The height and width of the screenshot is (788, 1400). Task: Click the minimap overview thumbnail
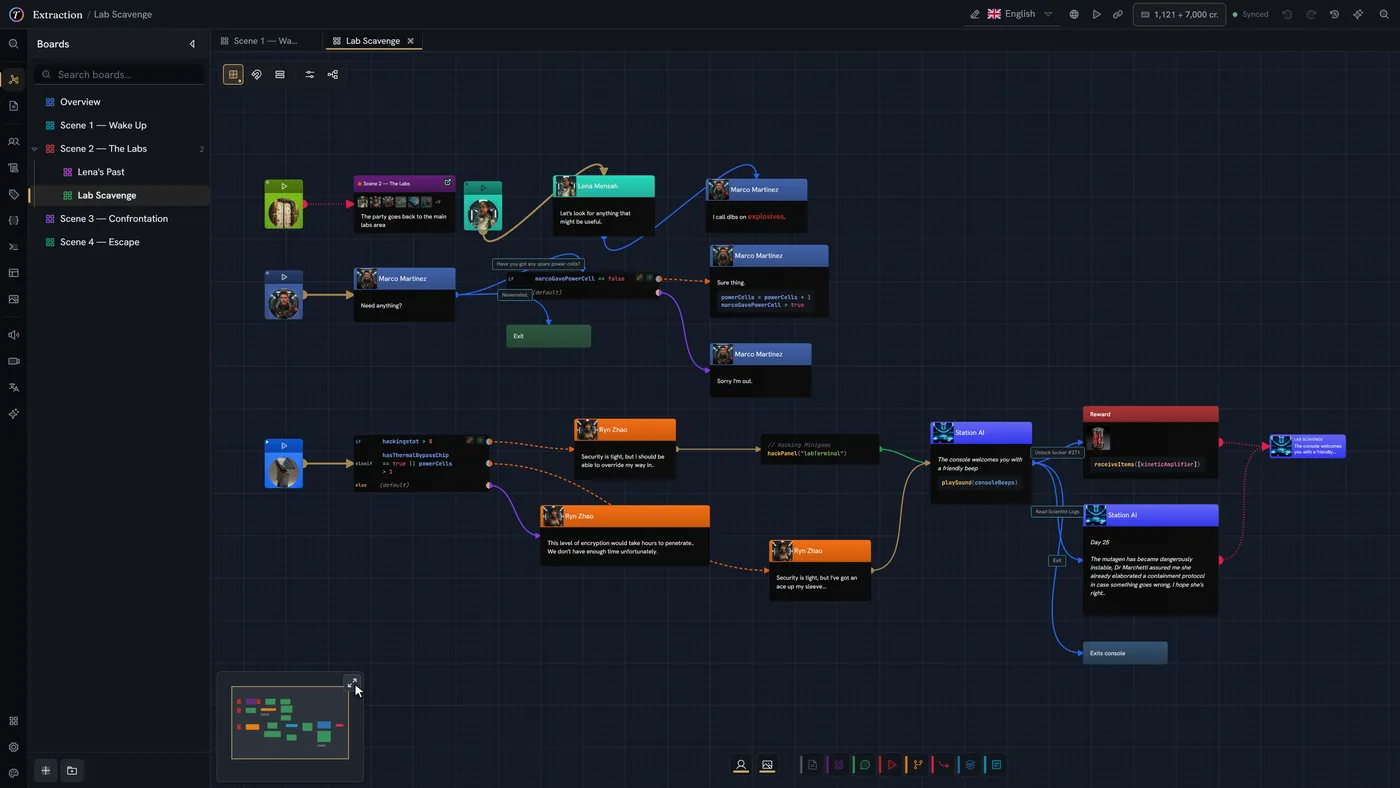pyautogui.click(x=290, y=722)
